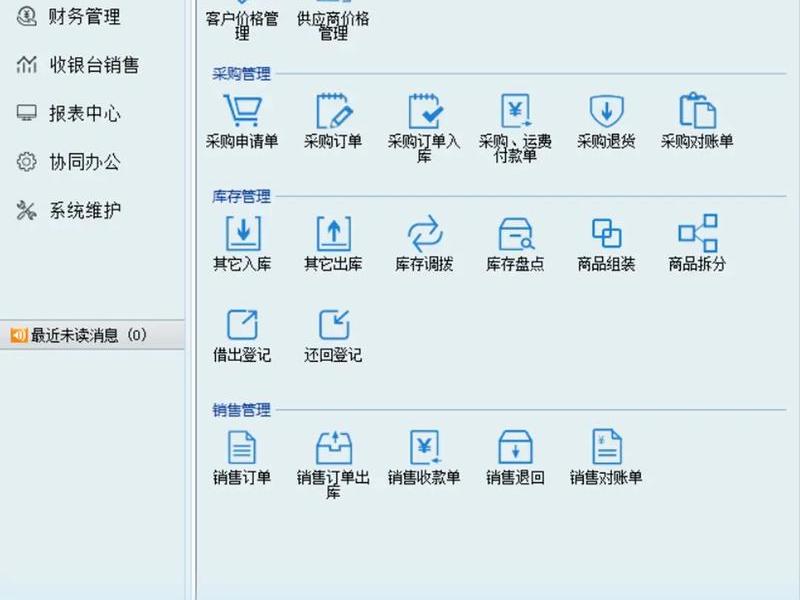Viewport: 800px width, 600px height.
Task: Open 其它出库 upload tray icon
Action: point(334,233)
